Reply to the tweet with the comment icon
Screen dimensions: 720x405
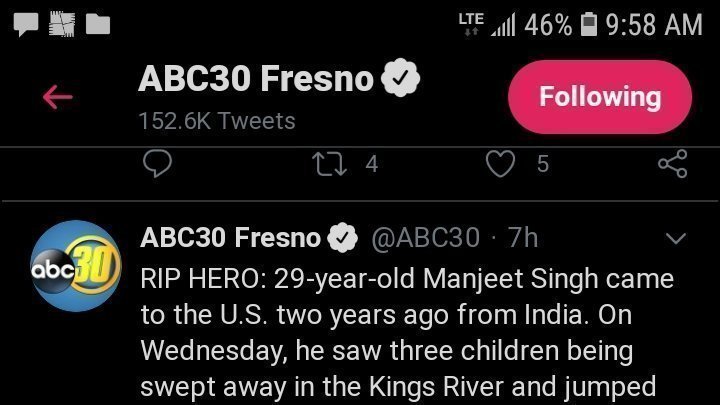(156, 163)
